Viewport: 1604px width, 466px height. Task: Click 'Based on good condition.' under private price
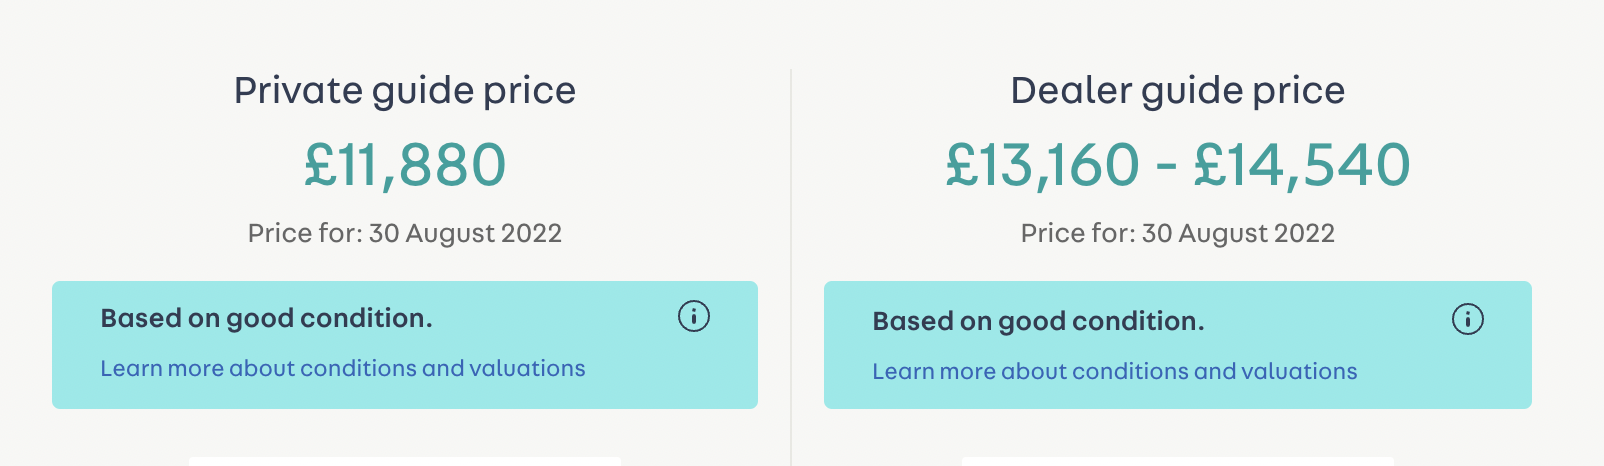click(x=266, y=319)
